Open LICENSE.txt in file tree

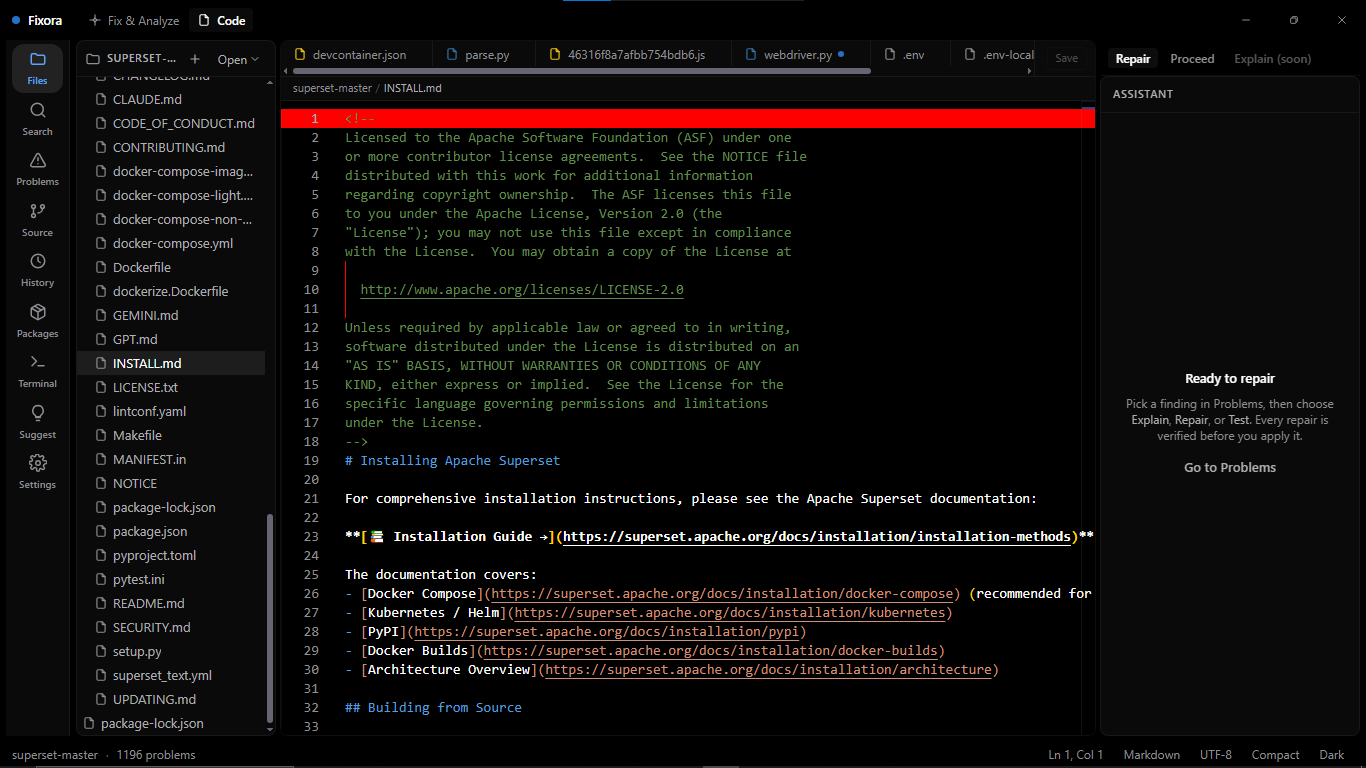point(145,387)
